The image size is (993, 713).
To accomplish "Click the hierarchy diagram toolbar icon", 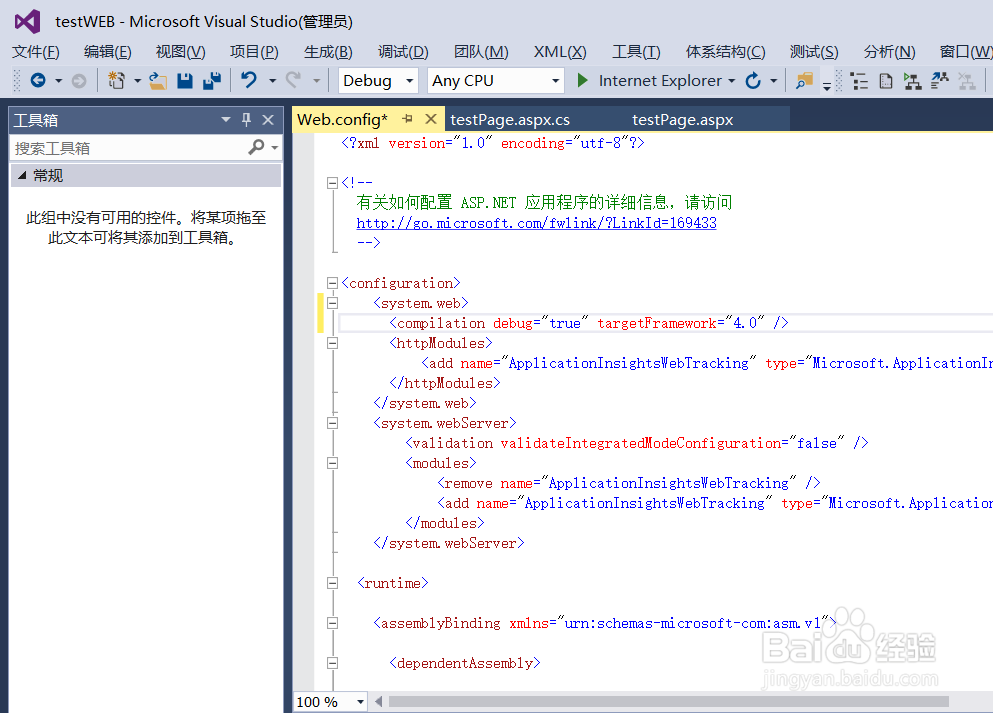I will (913, 81).
